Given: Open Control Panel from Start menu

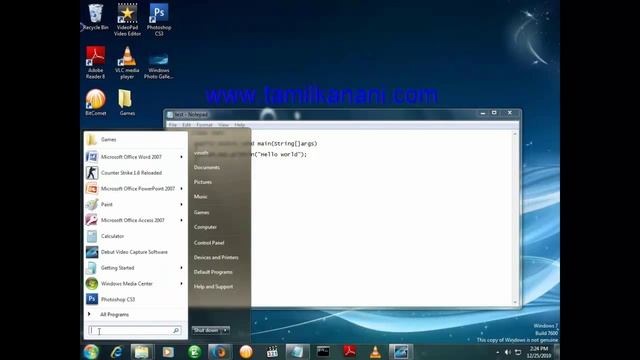Looking at the screenshot, I should pyautogui.click(x=209, y=243).
